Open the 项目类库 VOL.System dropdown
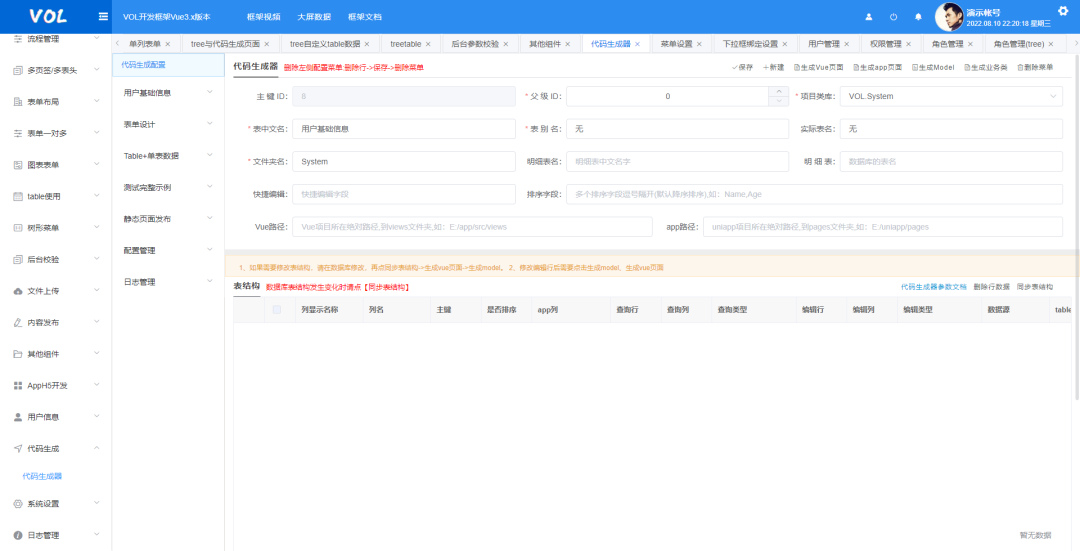Image resolution: width=1080 pixels, height=551 pixels. [951, 96]
